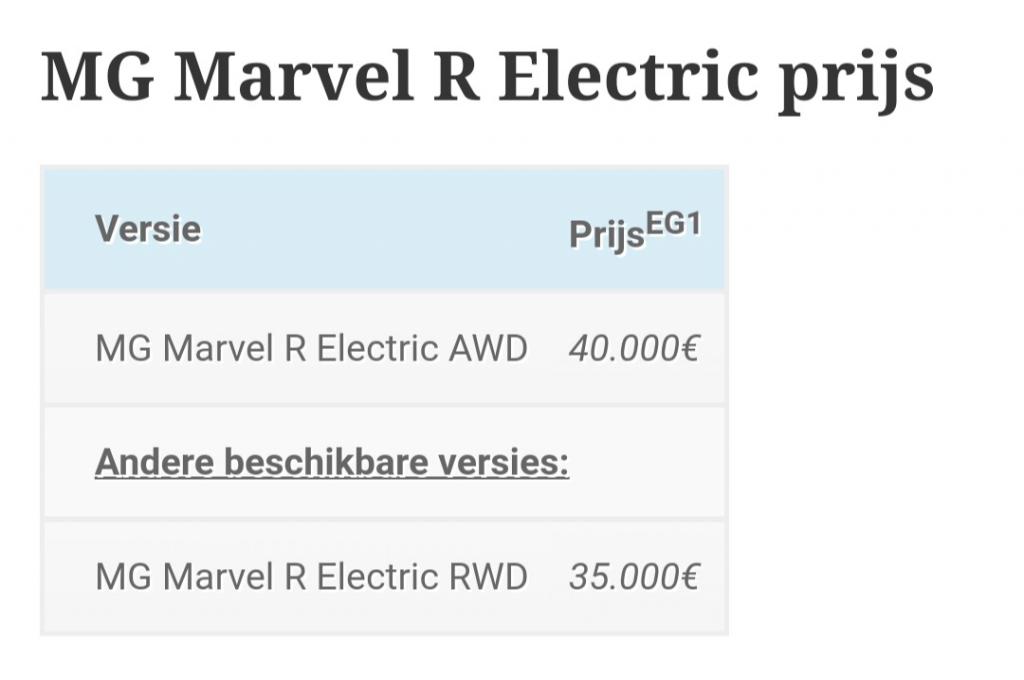The width and height of the screenshot is (1024, 680).
Task: Click MG at start of page title
Action: tap(97, 77)
